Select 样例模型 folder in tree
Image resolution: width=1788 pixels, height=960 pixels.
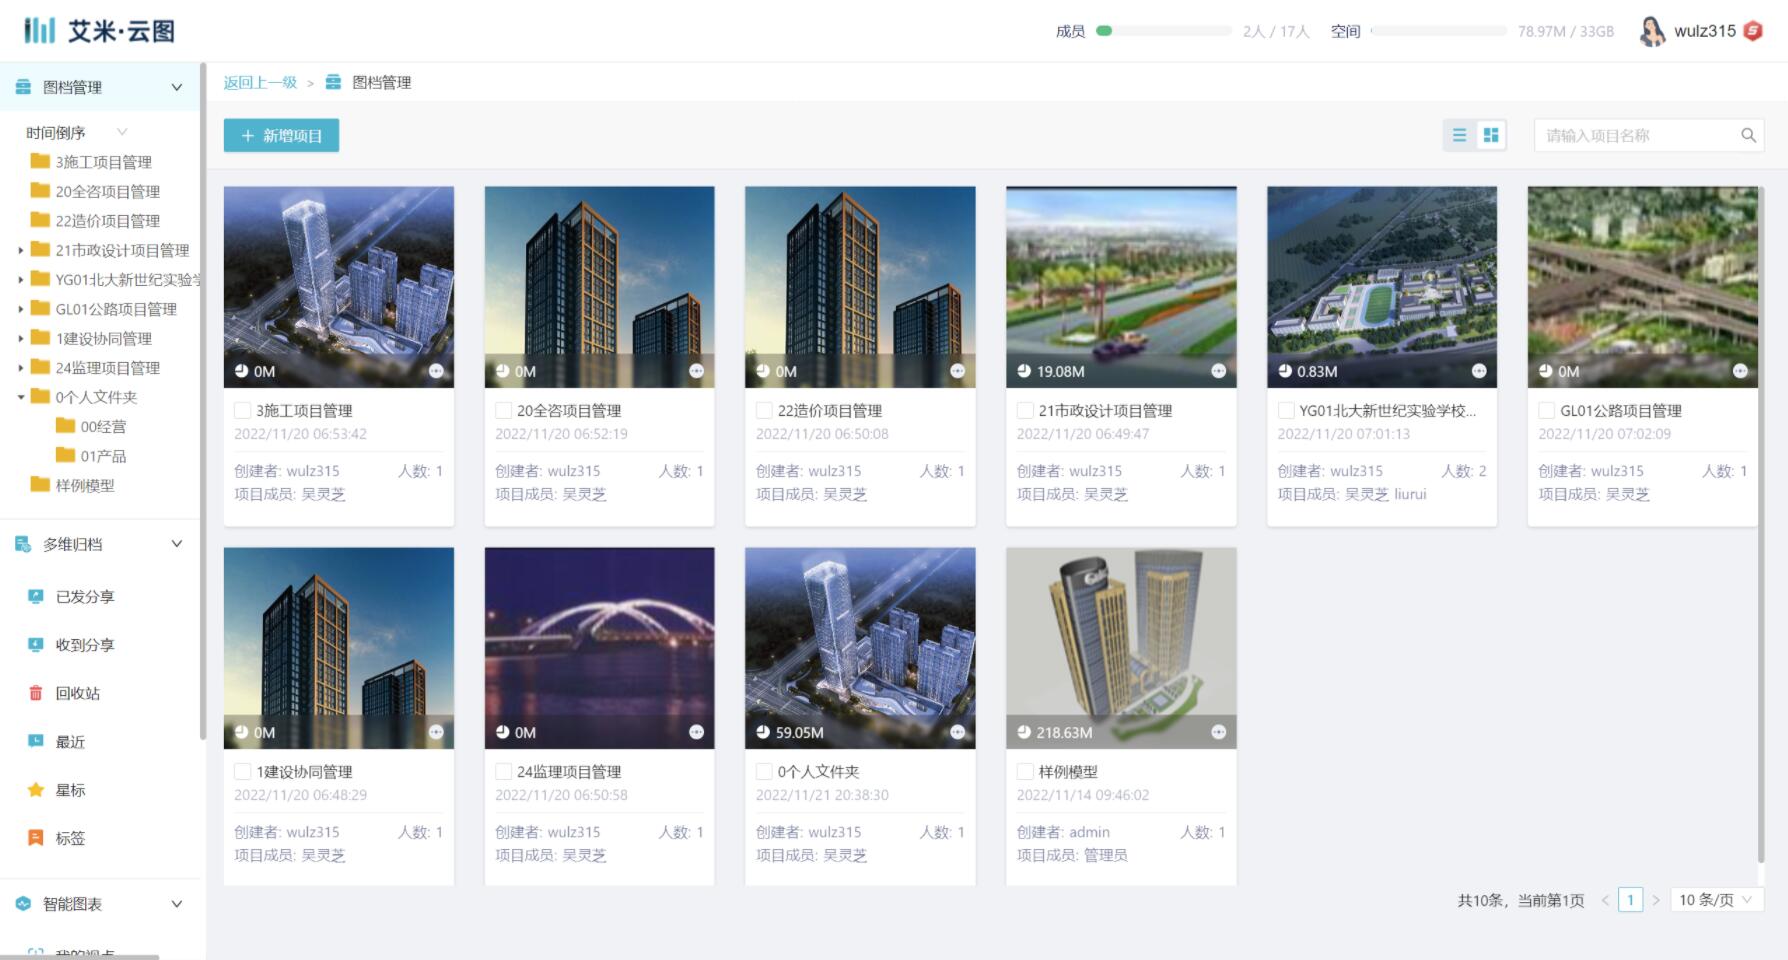coord(85,485)
